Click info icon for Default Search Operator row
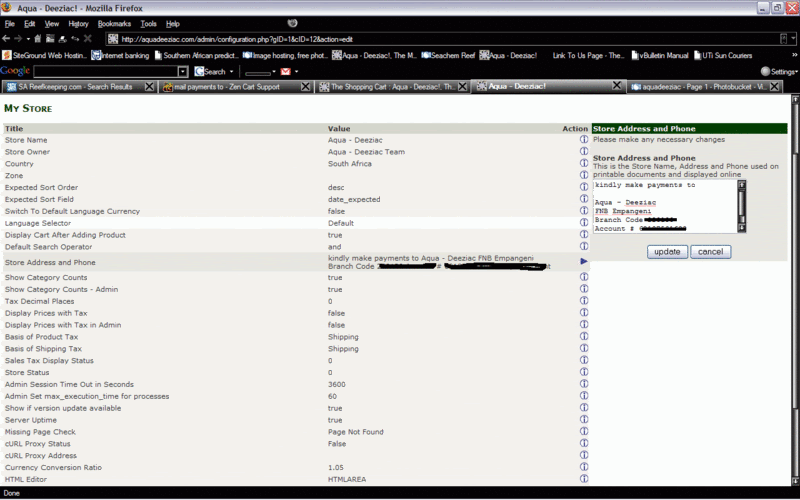This screenshot has height=500, width=800. pyautogui.click(x=584, y=246)
